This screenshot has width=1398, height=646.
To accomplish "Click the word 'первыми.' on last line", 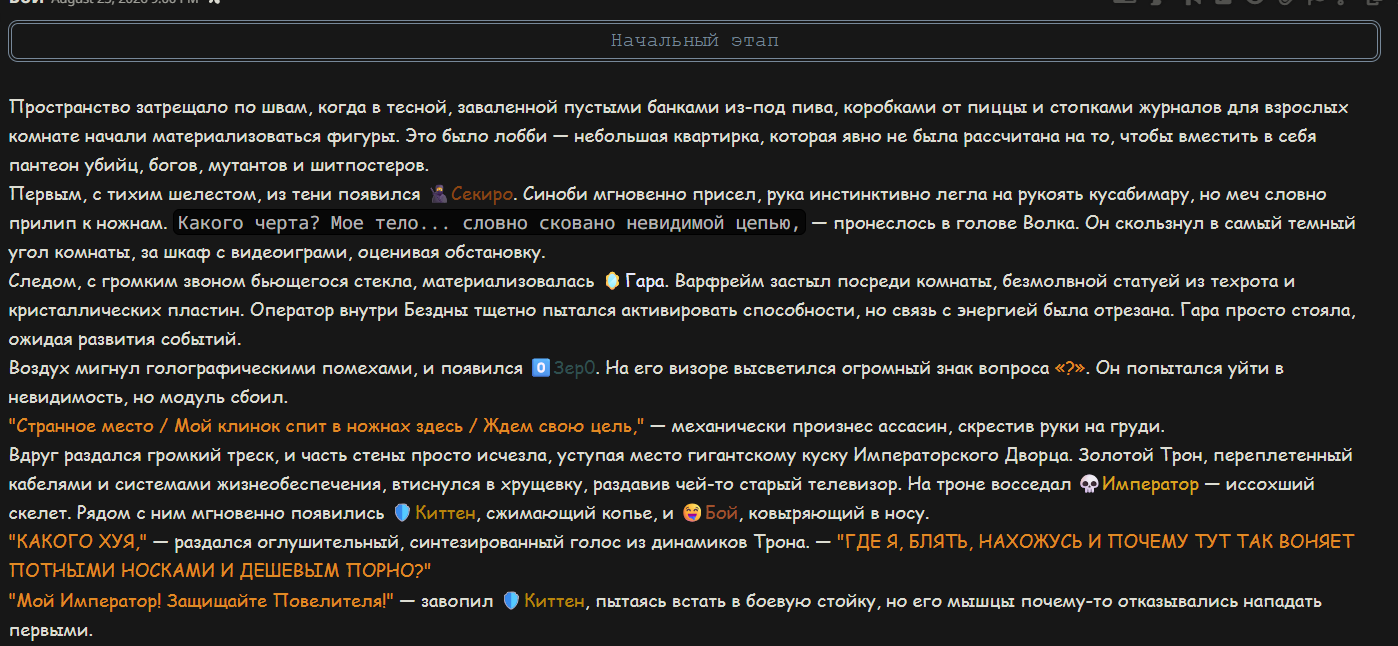I will (50, 630).
